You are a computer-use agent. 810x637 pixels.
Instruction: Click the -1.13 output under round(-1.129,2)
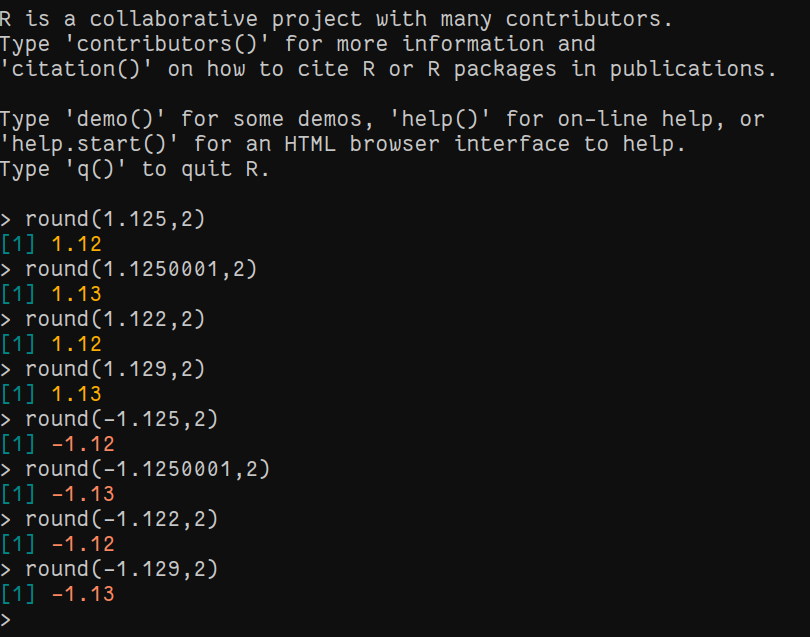coord(83,594)
